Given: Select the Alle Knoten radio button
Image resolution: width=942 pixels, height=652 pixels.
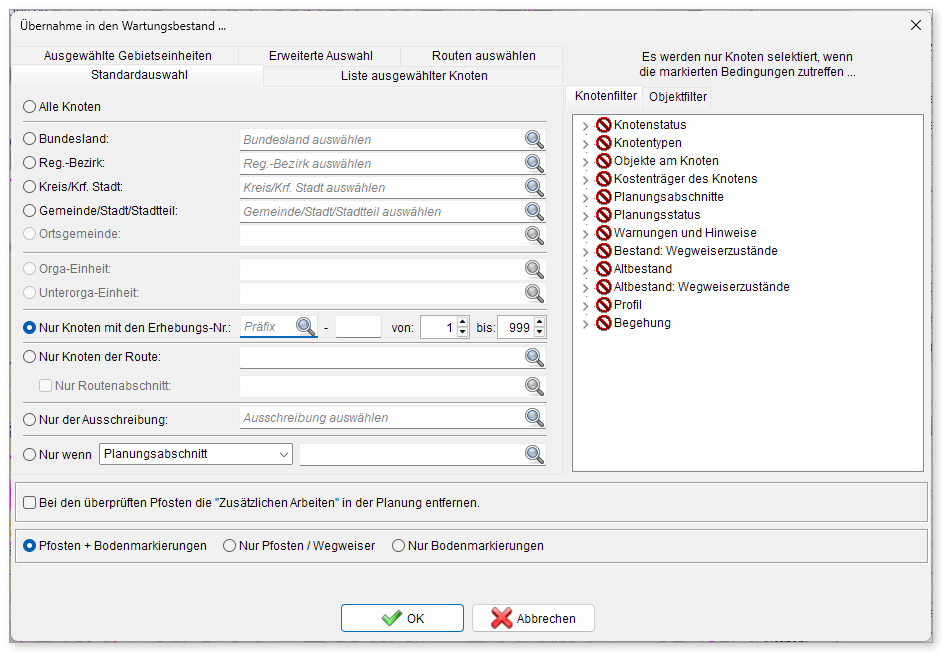Looking at the screenshot, I should (x=29, y=107).
